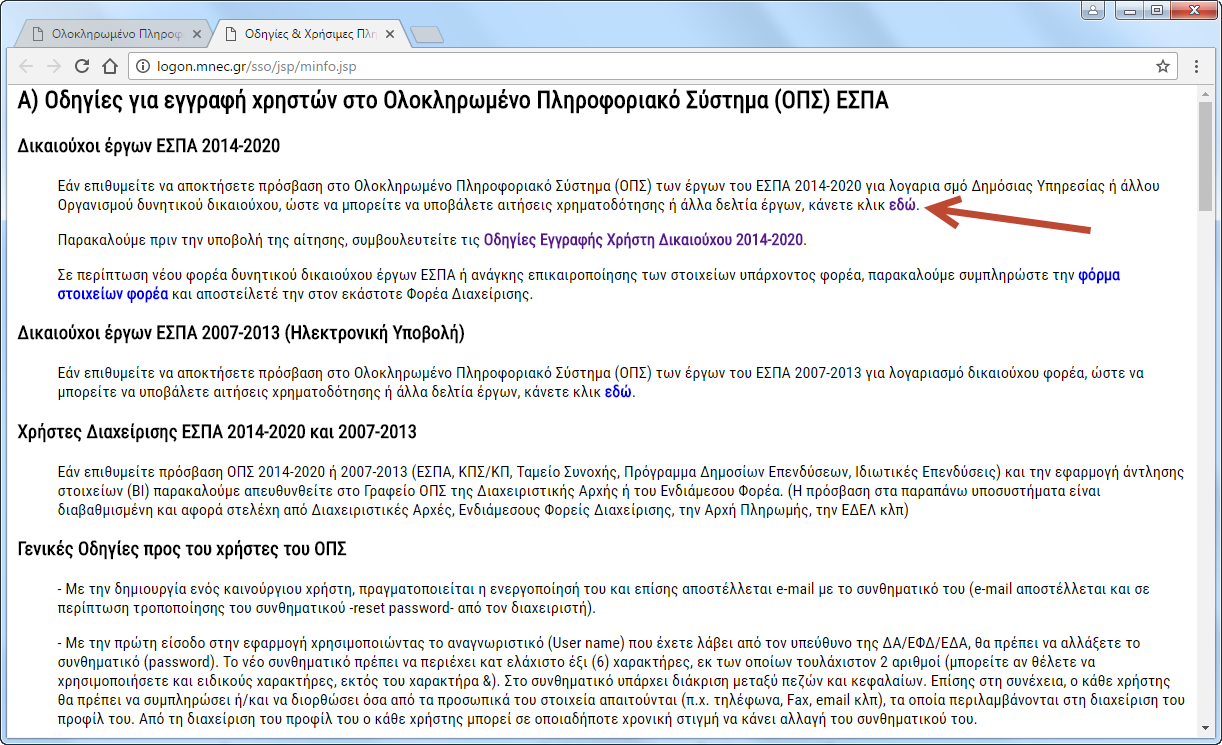View site information icon in address bar
The image size is (1222, 745).
tap(142, 67)
